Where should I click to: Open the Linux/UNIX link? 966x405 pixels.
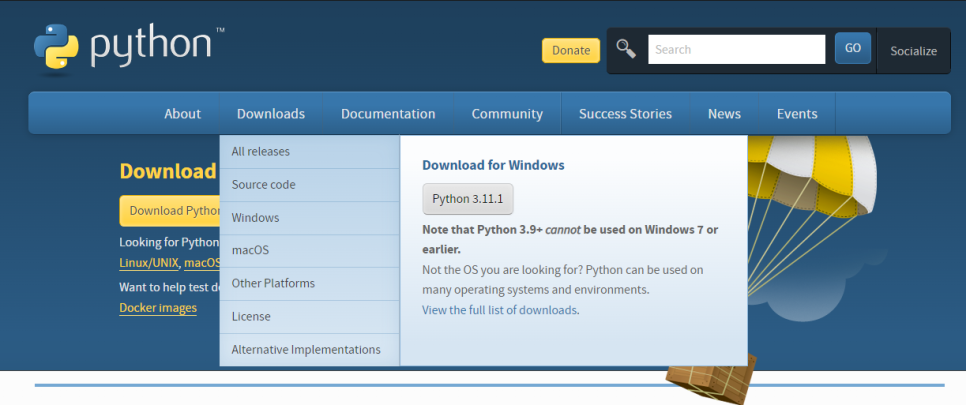[149, 263]
